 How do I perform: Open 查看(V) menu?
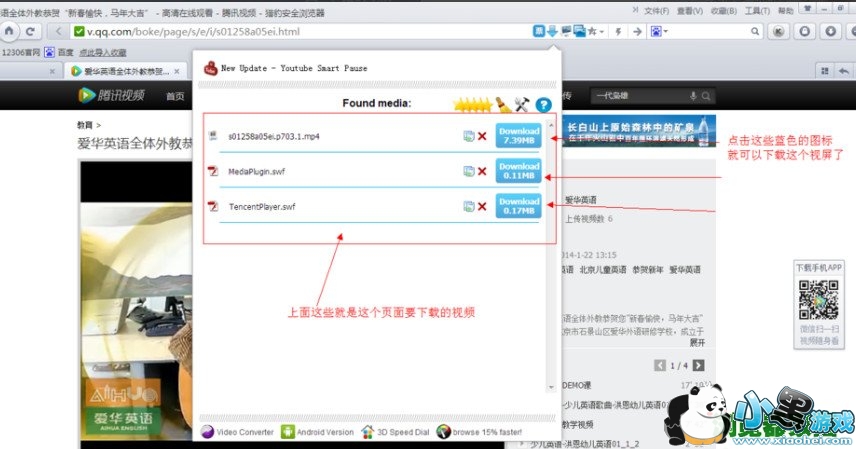689,11
